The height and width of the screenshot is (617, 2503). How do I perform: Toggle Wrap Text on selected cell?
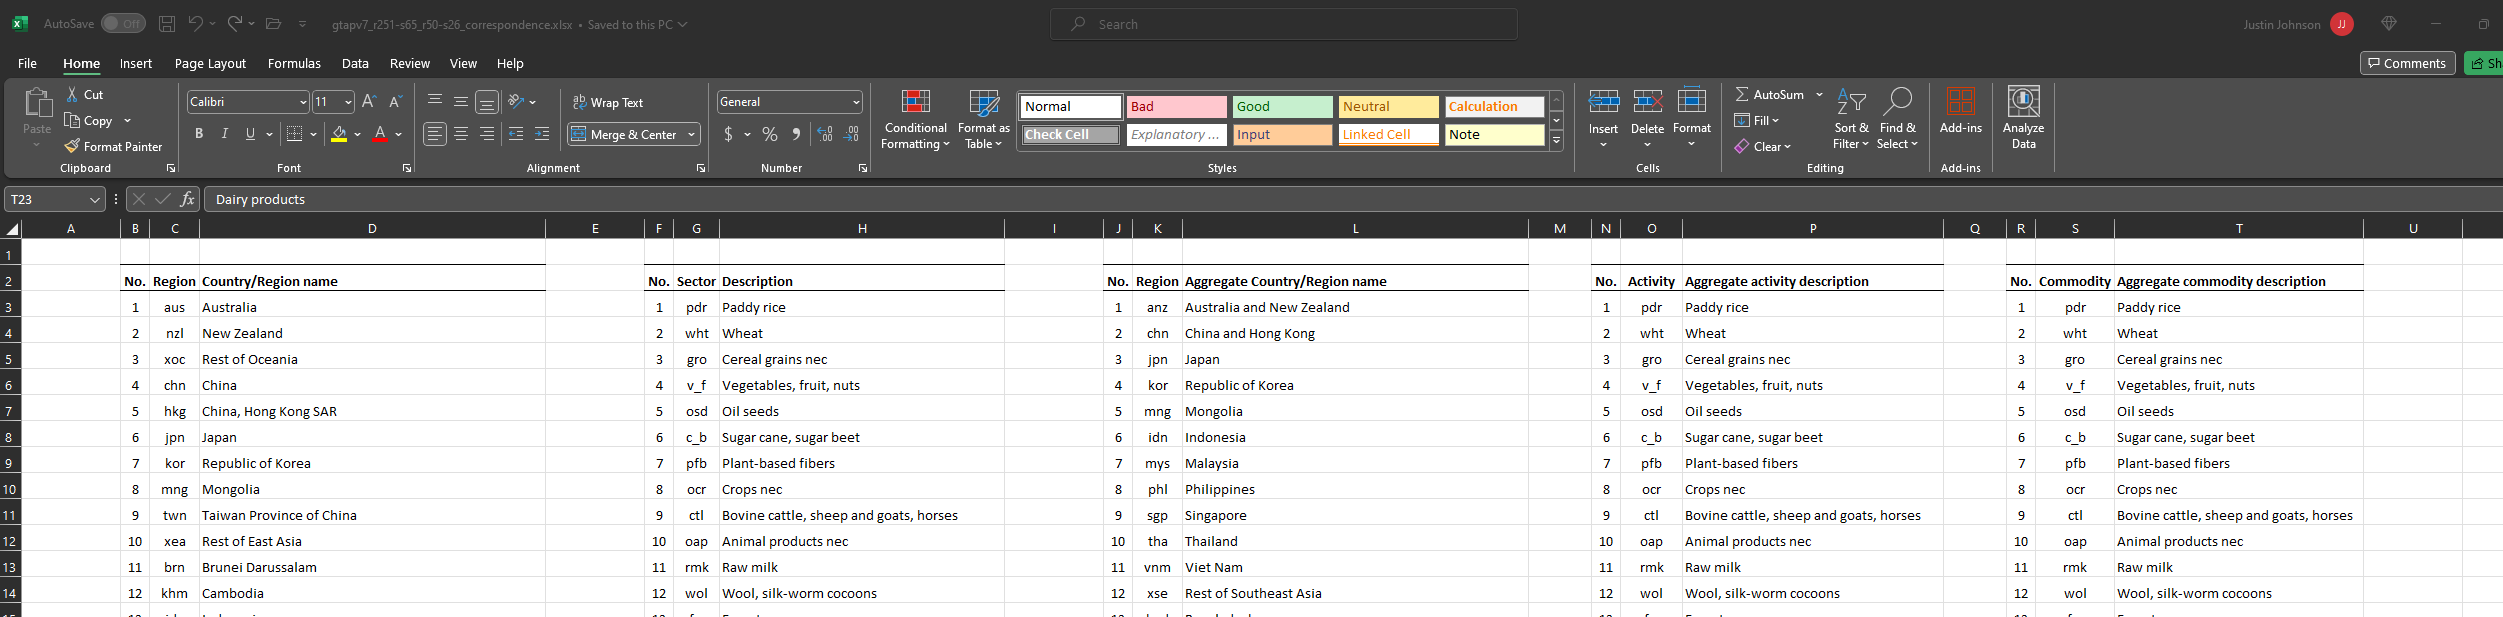pos(607,102)
